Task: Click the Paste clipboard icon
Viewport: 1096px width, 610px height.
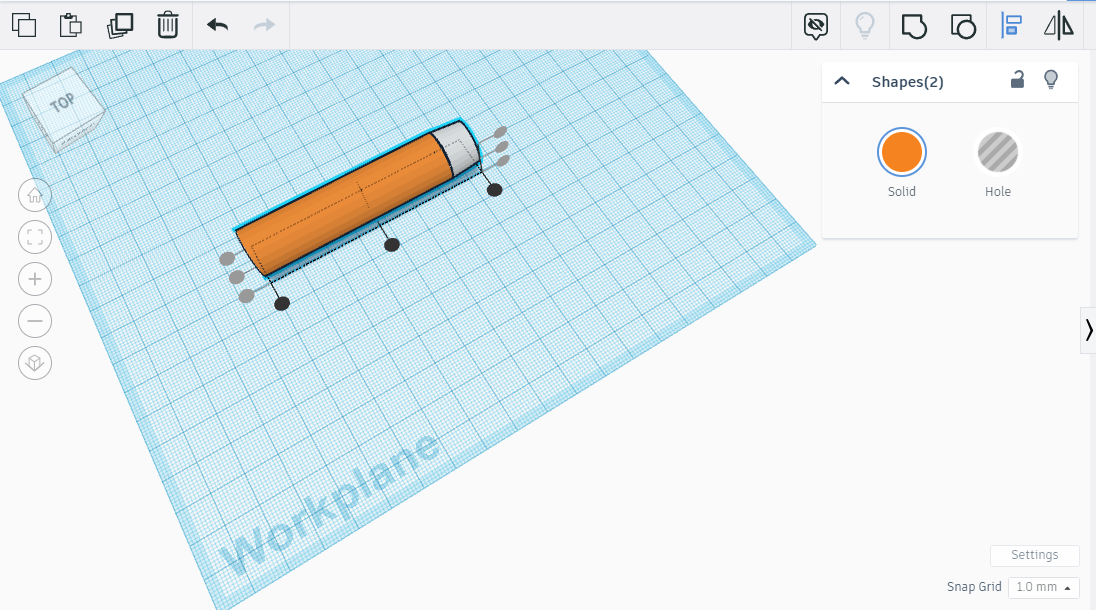Action: point(71,25)
